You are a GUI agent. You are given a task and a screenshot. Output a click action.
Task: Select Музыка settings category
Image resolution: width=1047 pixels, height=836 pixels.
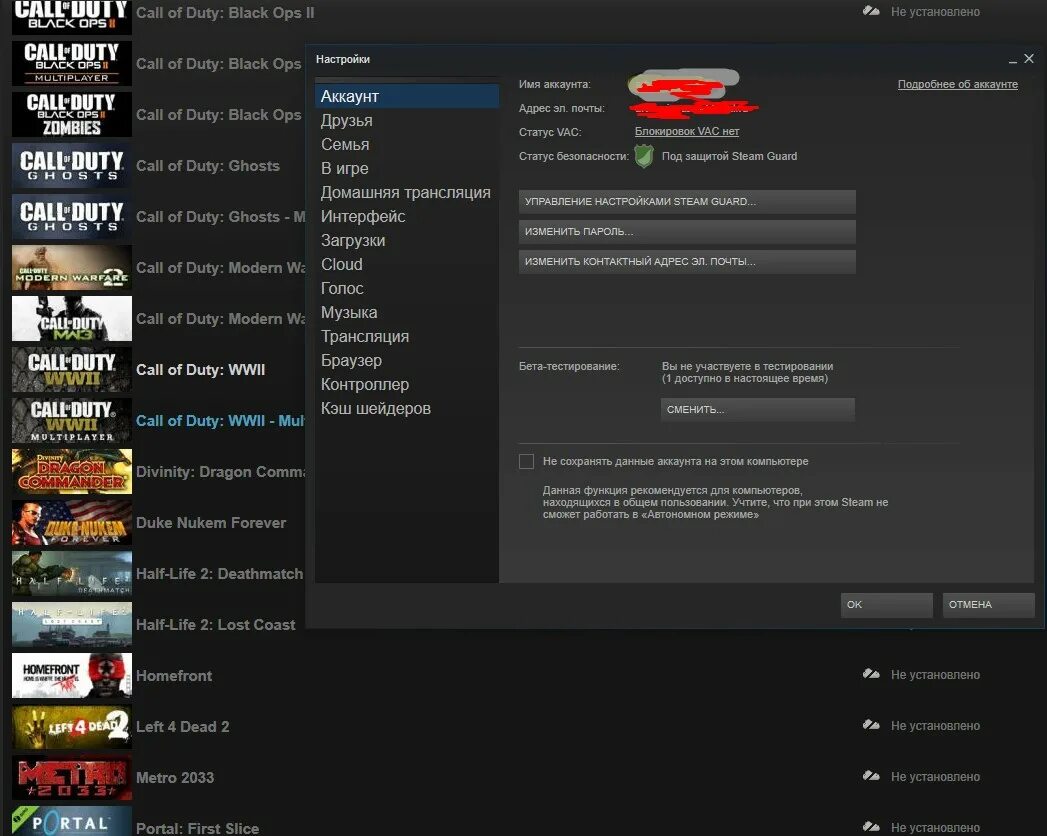click(x=349, y=312)
